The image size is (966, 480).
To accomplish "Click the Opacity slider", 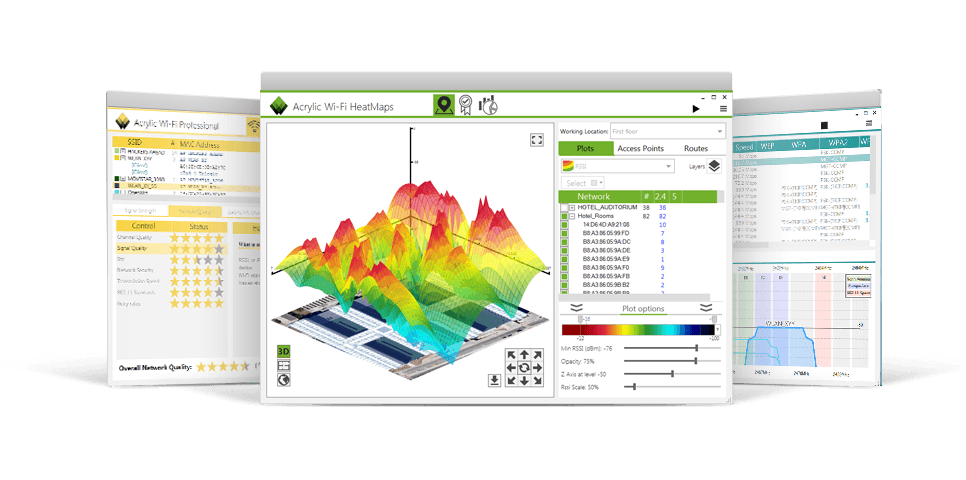I will pyautogui.click(x=672, y=361).
